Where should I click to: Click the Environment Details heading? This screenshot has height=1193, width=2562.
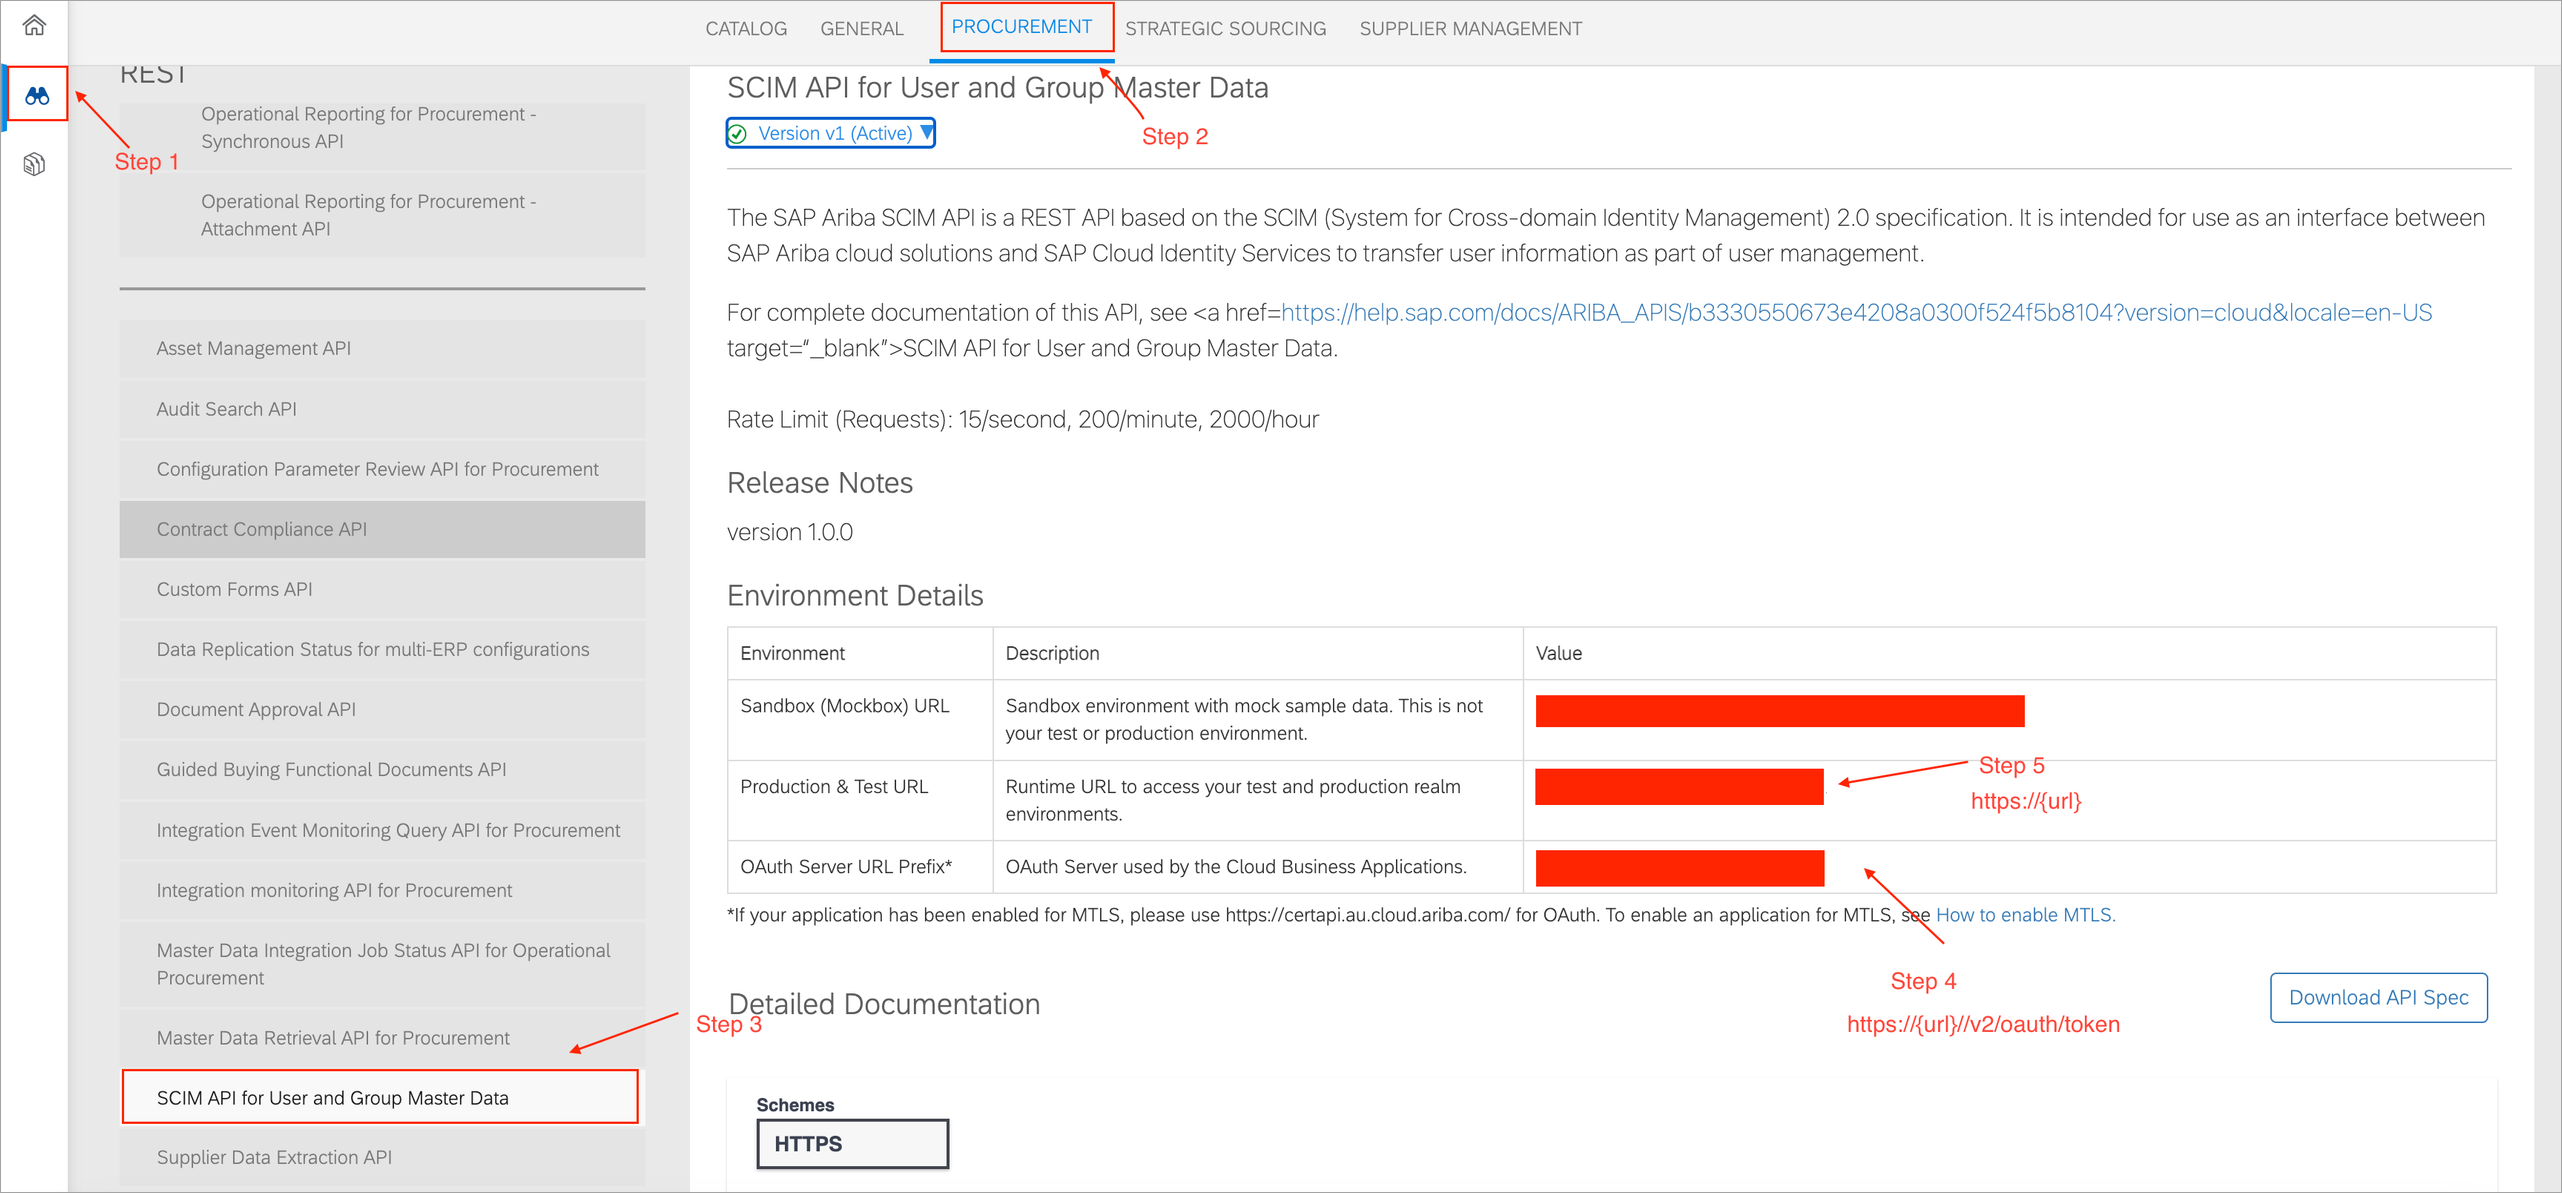click(x=855, y=595)
